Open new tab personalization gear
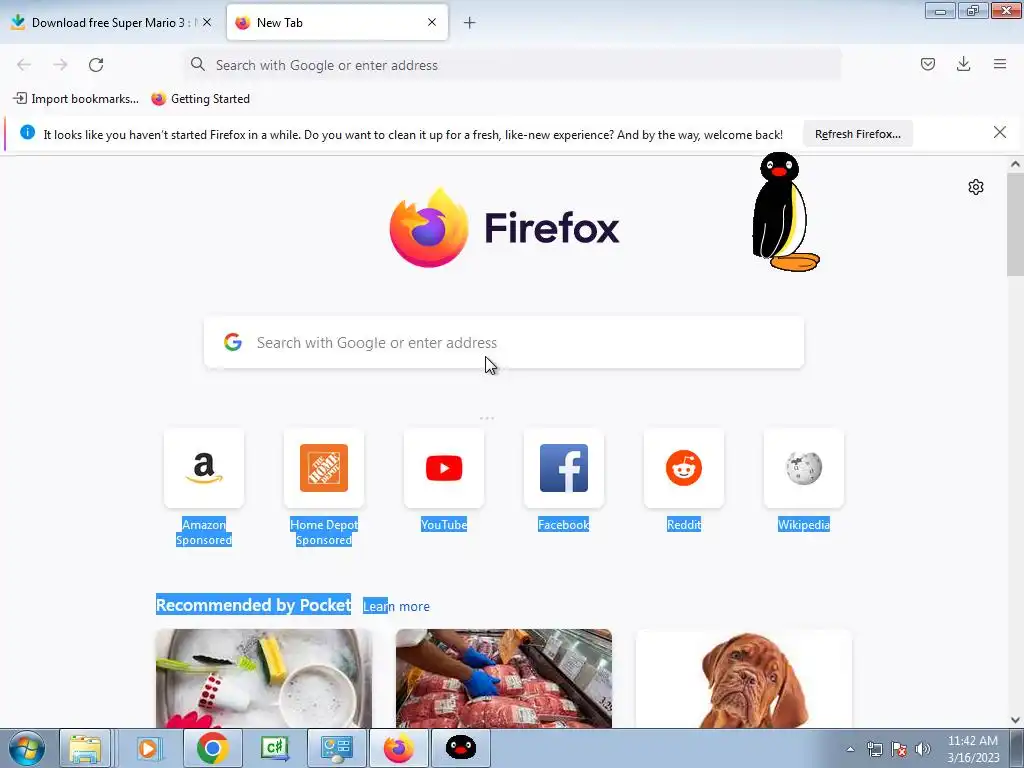Screen dimensions: 1024x768 pos(976,187)
